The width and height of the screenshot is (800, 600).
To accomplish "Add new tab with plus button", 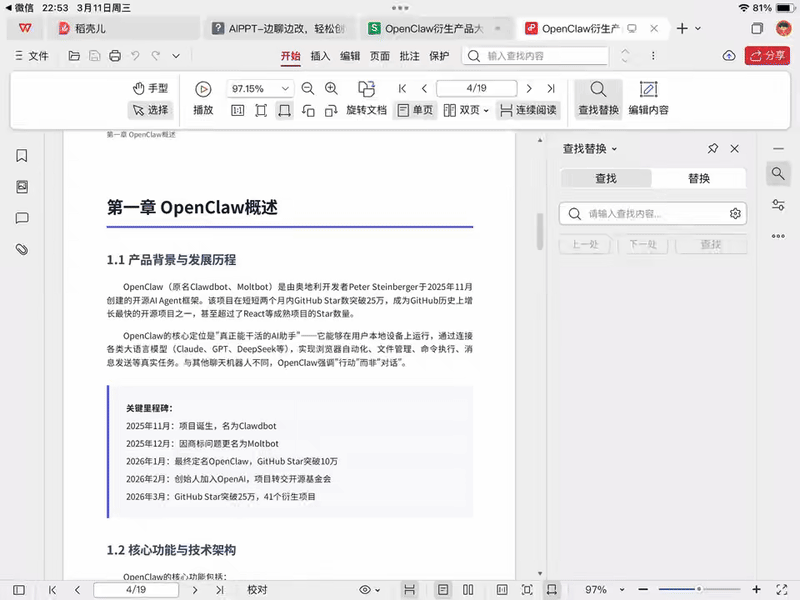I will point(682,29).
